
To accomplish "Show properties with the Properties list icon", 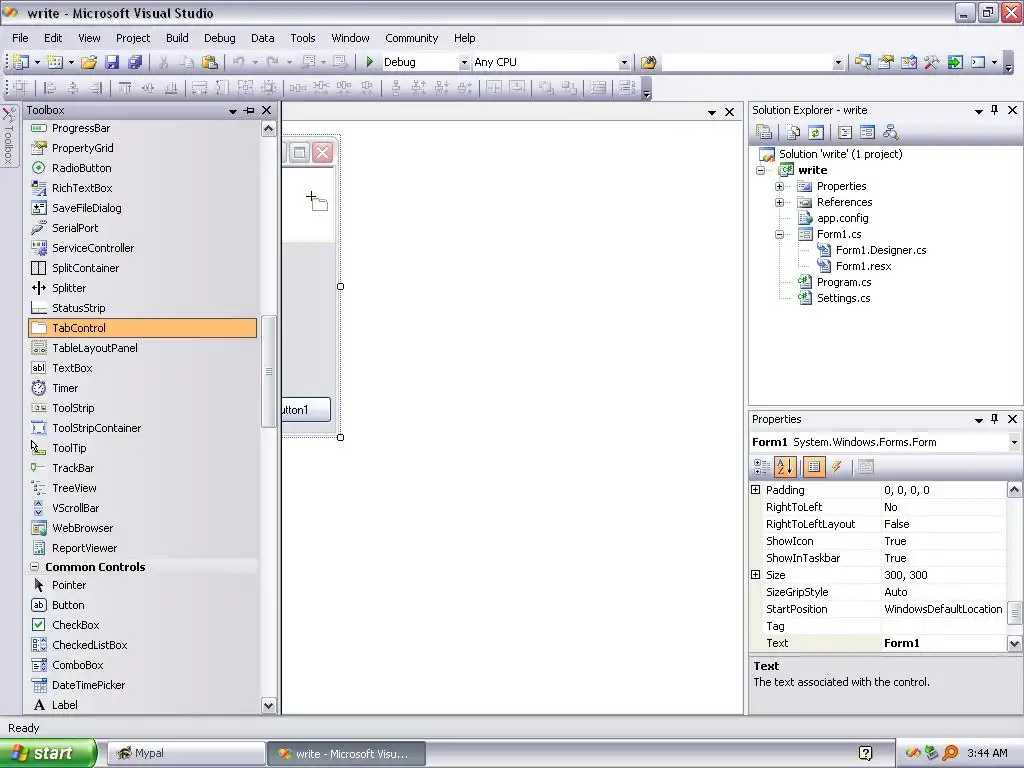I will coord(814,466).
